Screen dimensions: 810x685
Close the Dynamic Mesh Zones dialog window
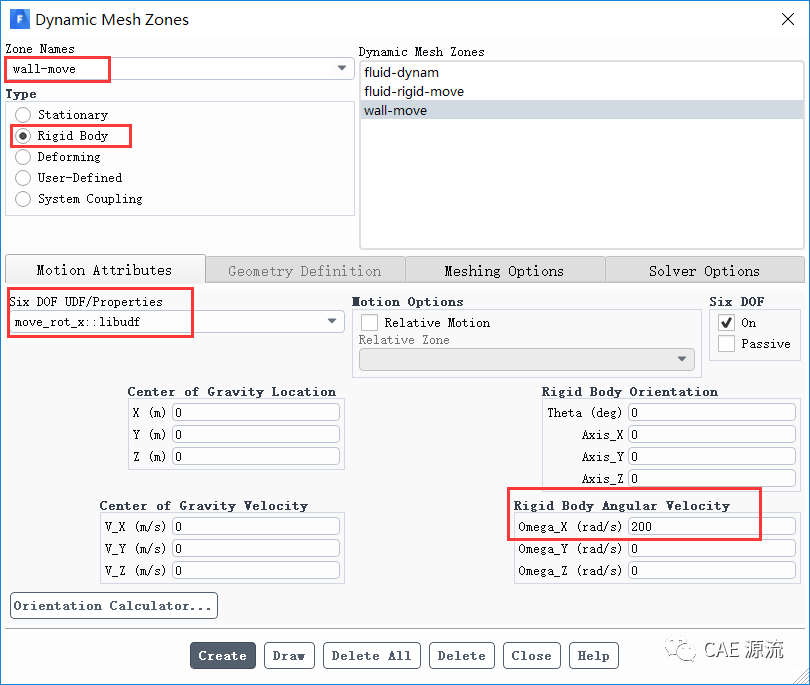786,19
